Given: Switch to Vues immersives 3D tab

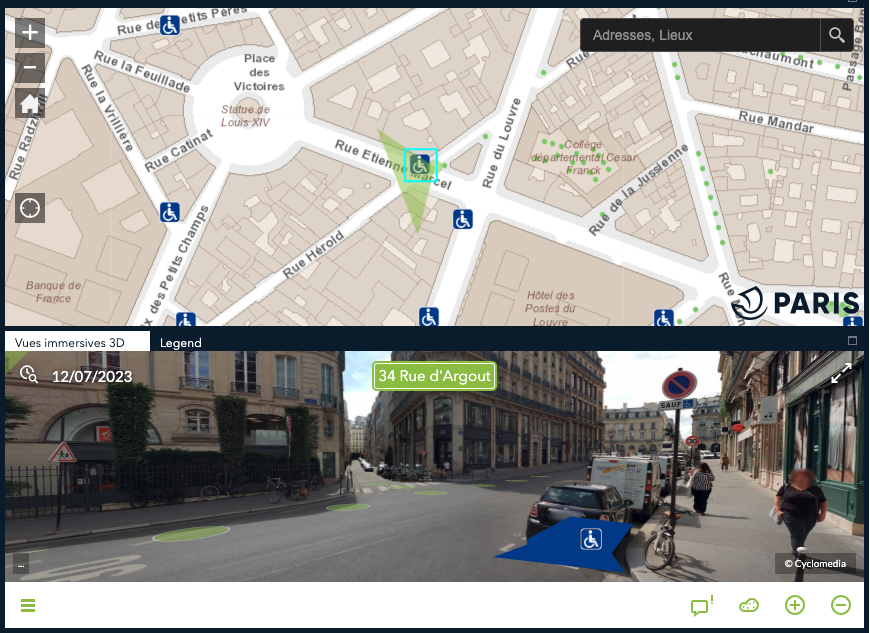Looking at the screenshot, I should point(77,342).
